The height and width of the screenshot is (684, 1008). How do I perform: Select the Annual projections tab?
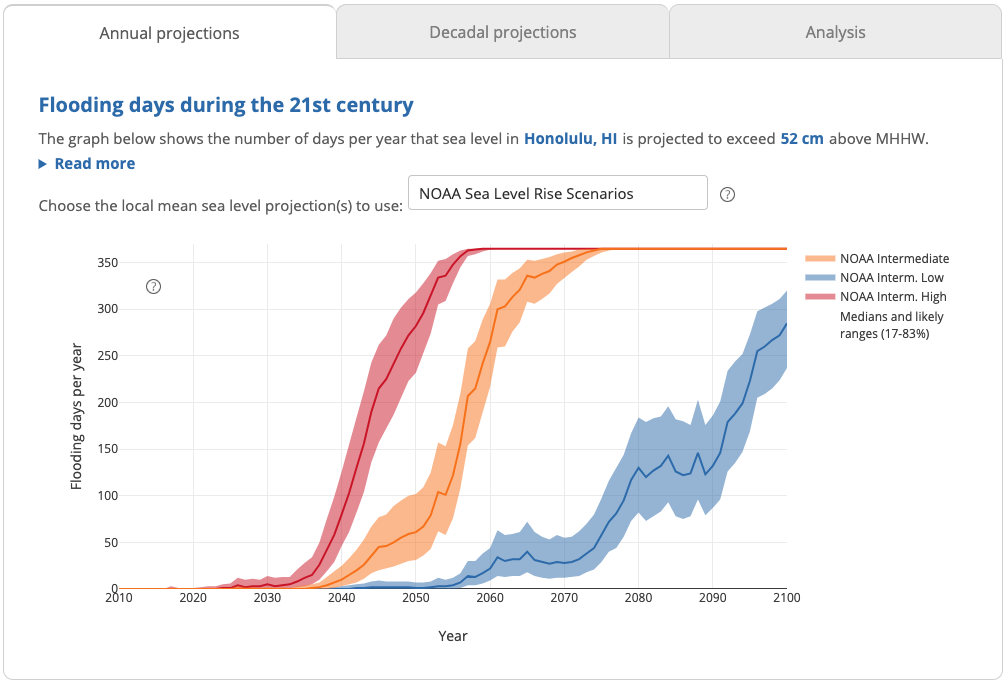(x=169, y=33)
